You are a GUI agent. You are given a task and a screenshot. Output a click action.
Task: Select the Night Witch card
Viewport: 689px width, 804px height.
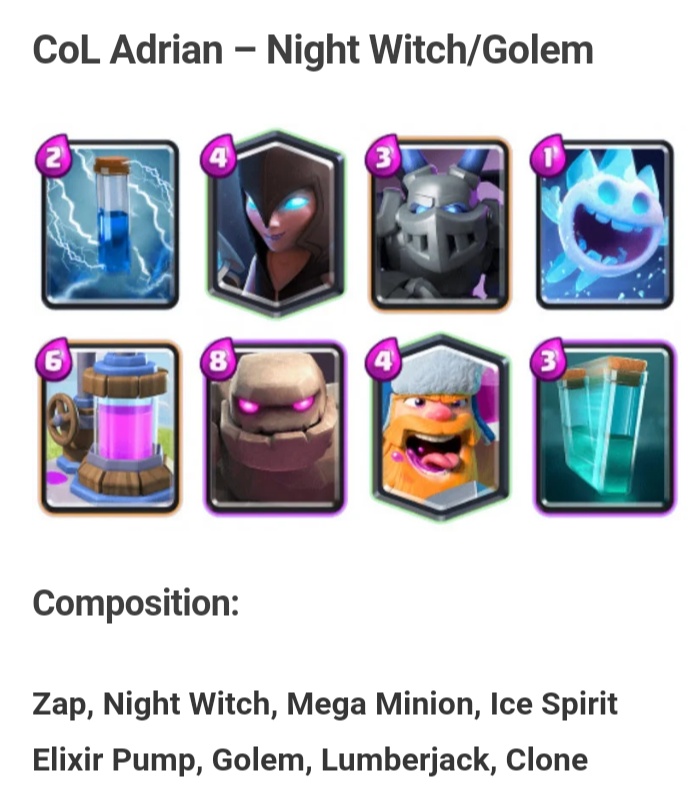[276, 225]
